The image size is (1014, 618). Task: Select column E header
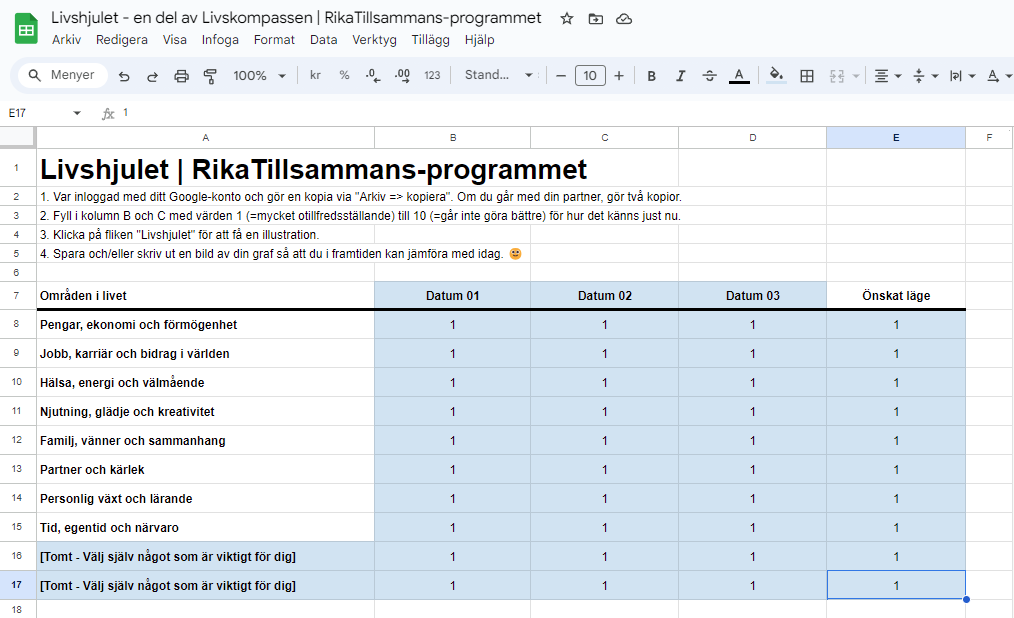[896, 137]
